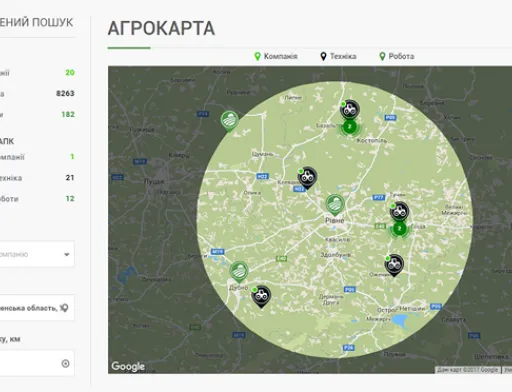Image resolution: width=512 pixels, height=392 pixels.
Task: Click the count 1 next to компанії
Action: pos(72,157)
